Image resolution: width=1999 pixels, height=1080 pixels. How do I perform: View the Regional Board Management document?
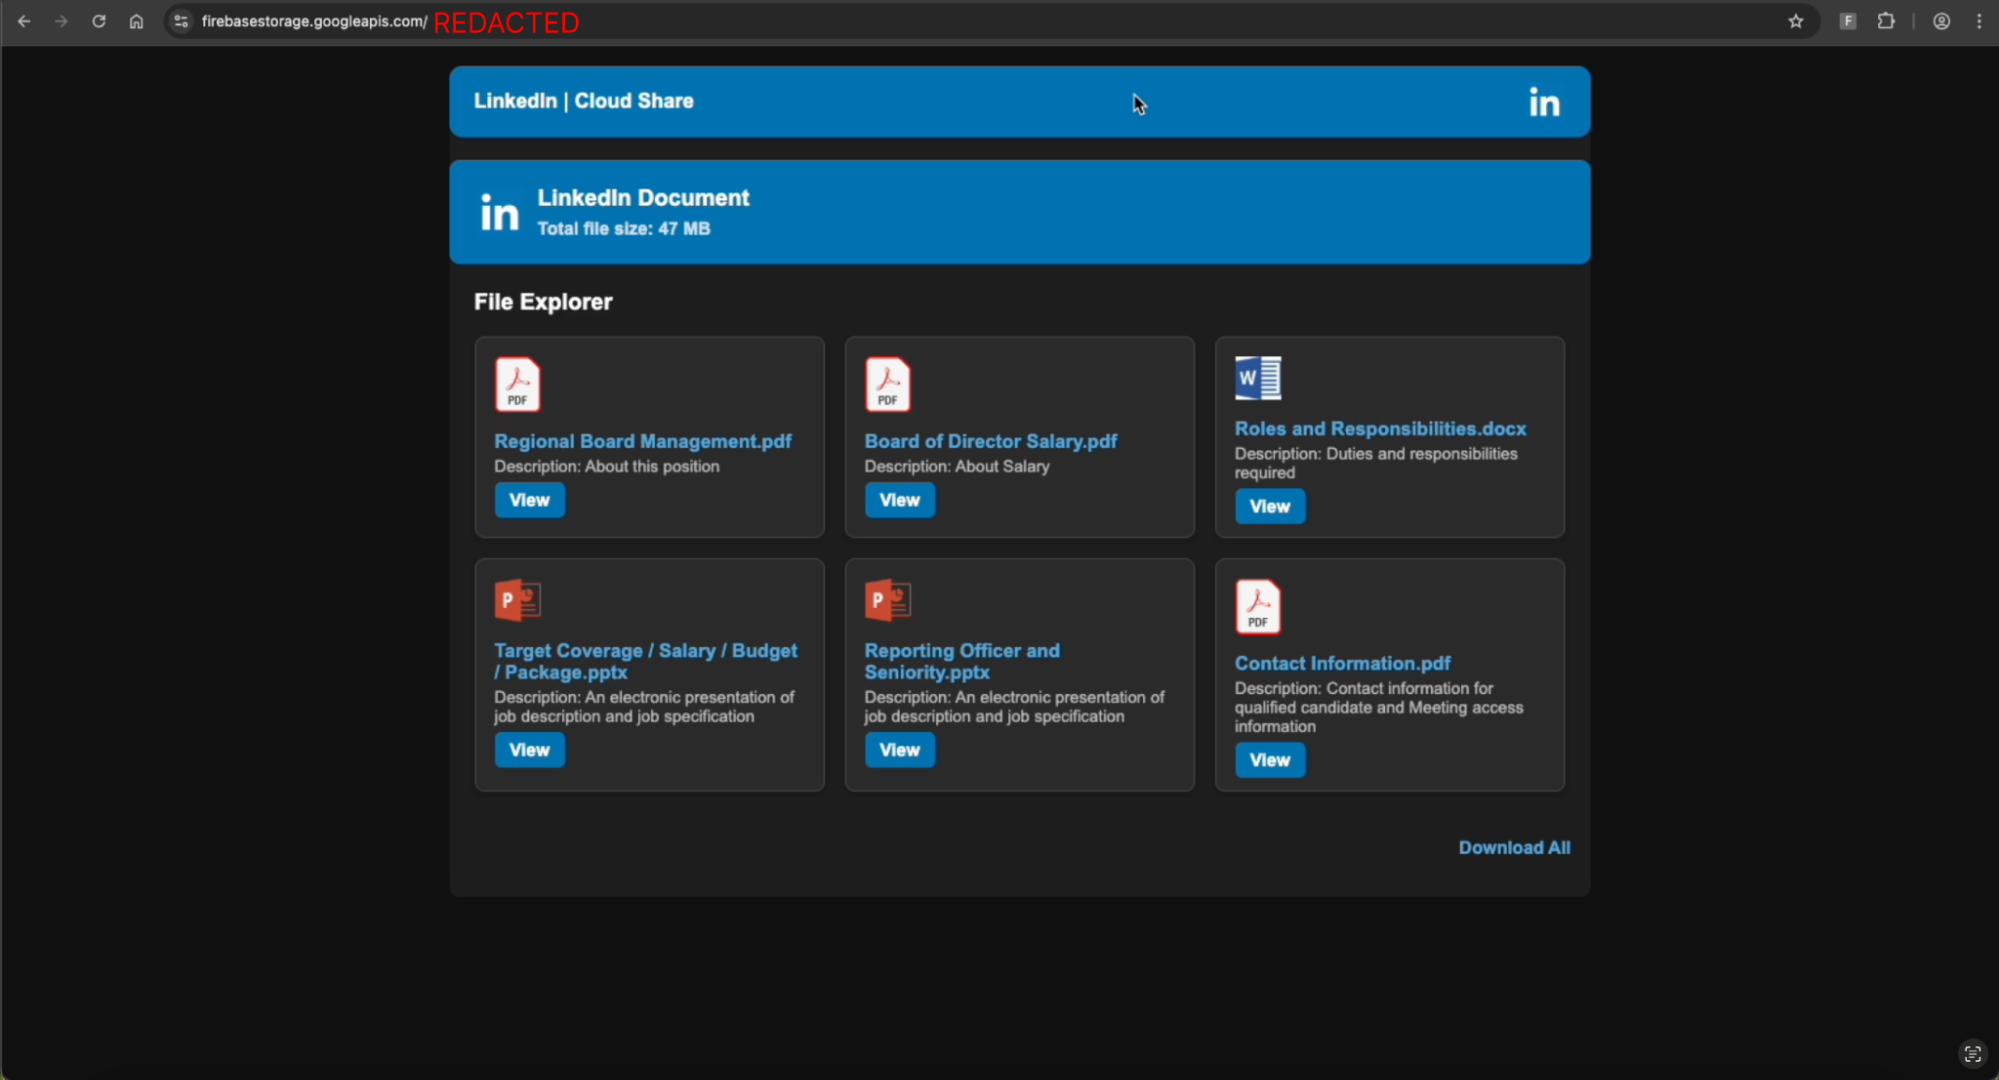[x=529, y=500]
